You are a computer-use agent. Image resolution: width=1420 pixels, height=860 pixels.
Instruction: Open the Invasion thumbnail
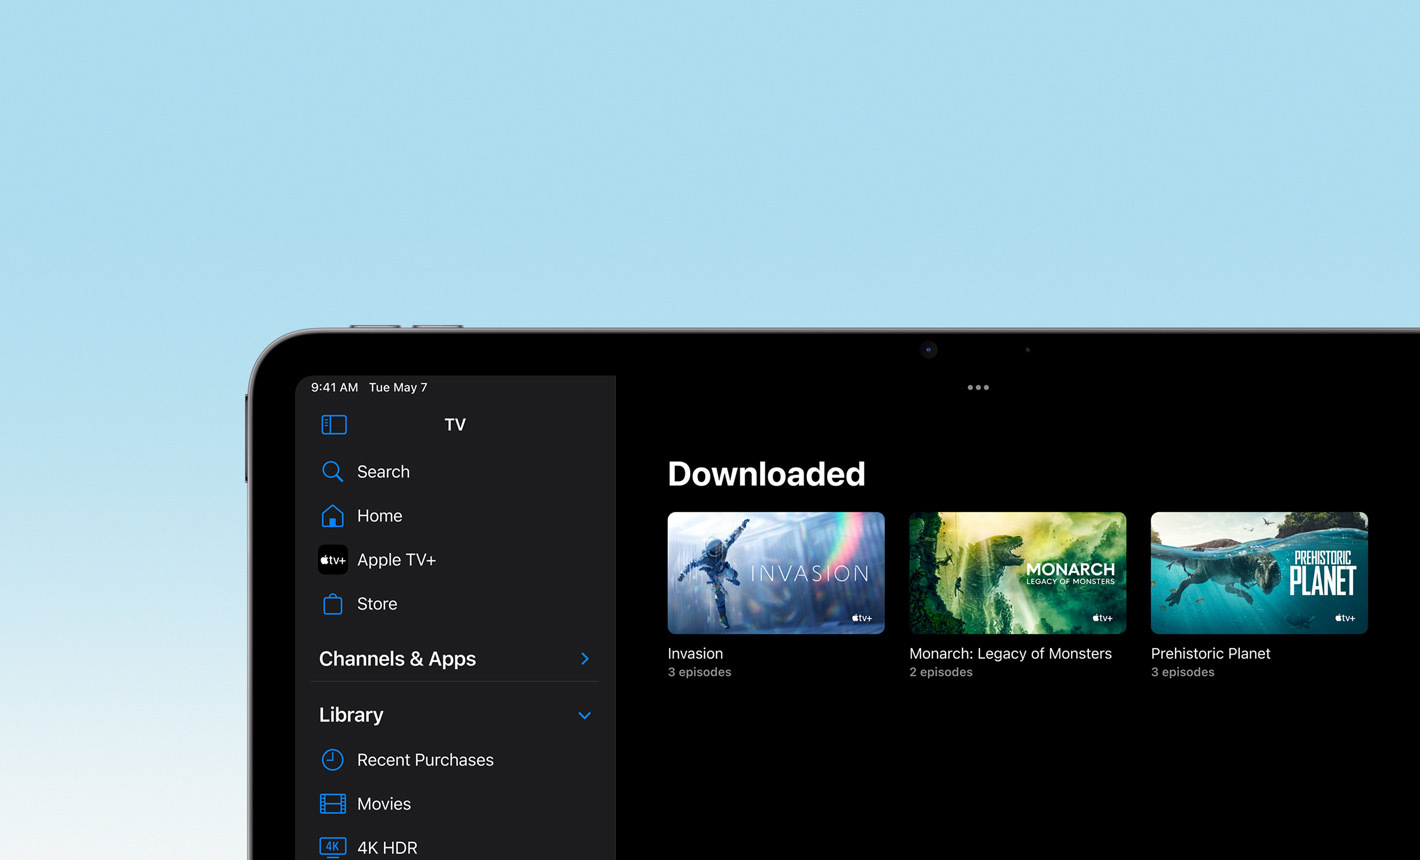[776, 573]
